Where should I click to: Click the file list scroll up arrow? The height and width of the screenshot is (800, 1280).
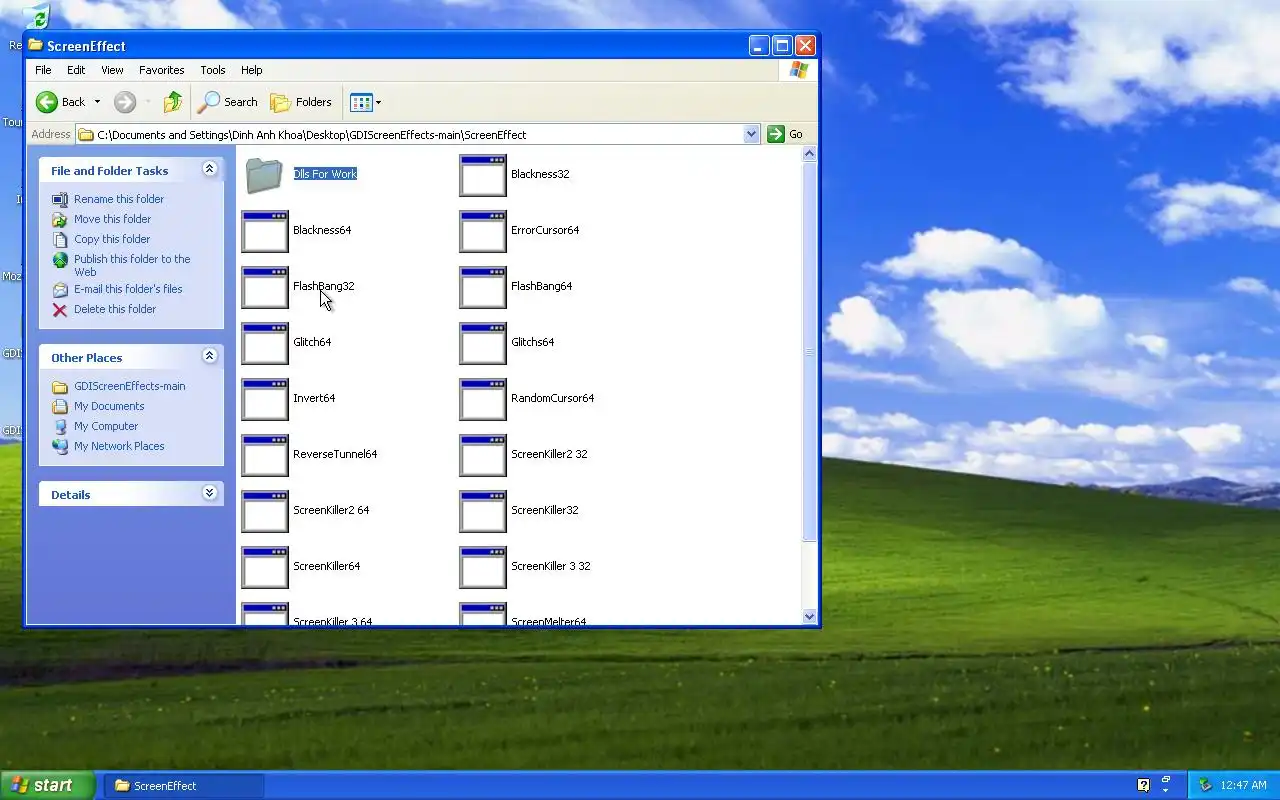pyautogui.click(x=809, y=153)
